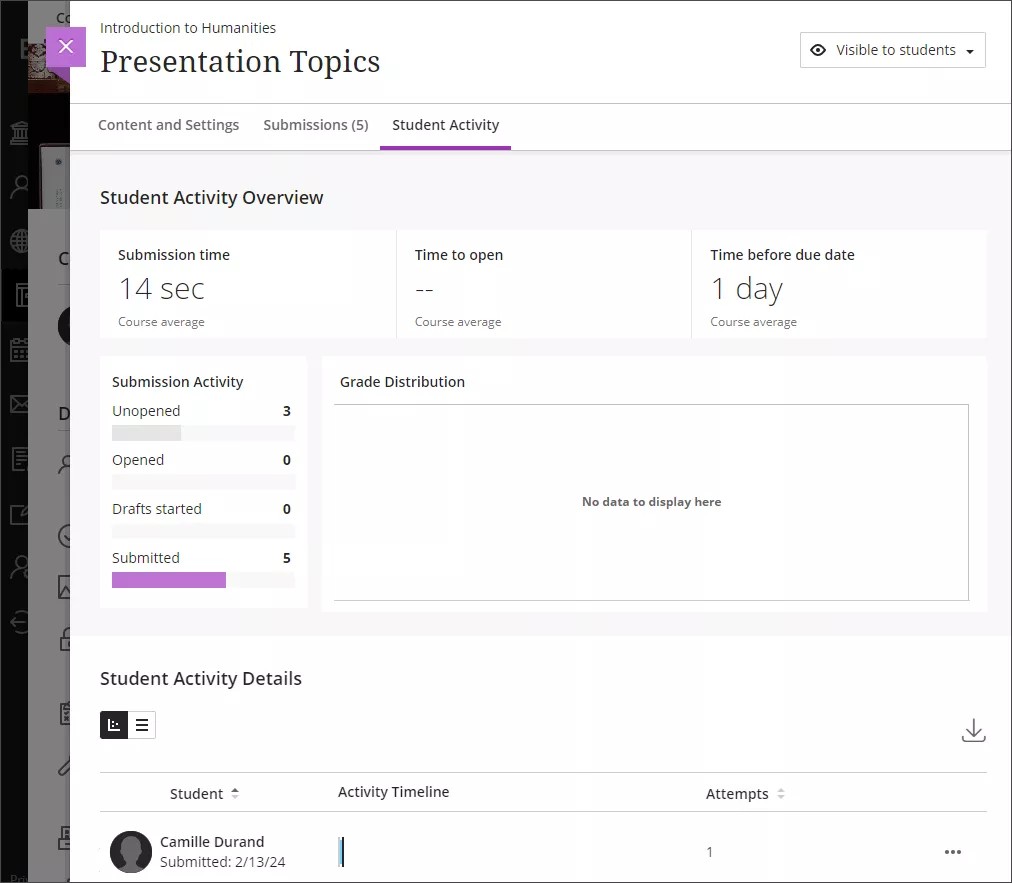Open the Submissions (5) tab

(x=315, y=125)
